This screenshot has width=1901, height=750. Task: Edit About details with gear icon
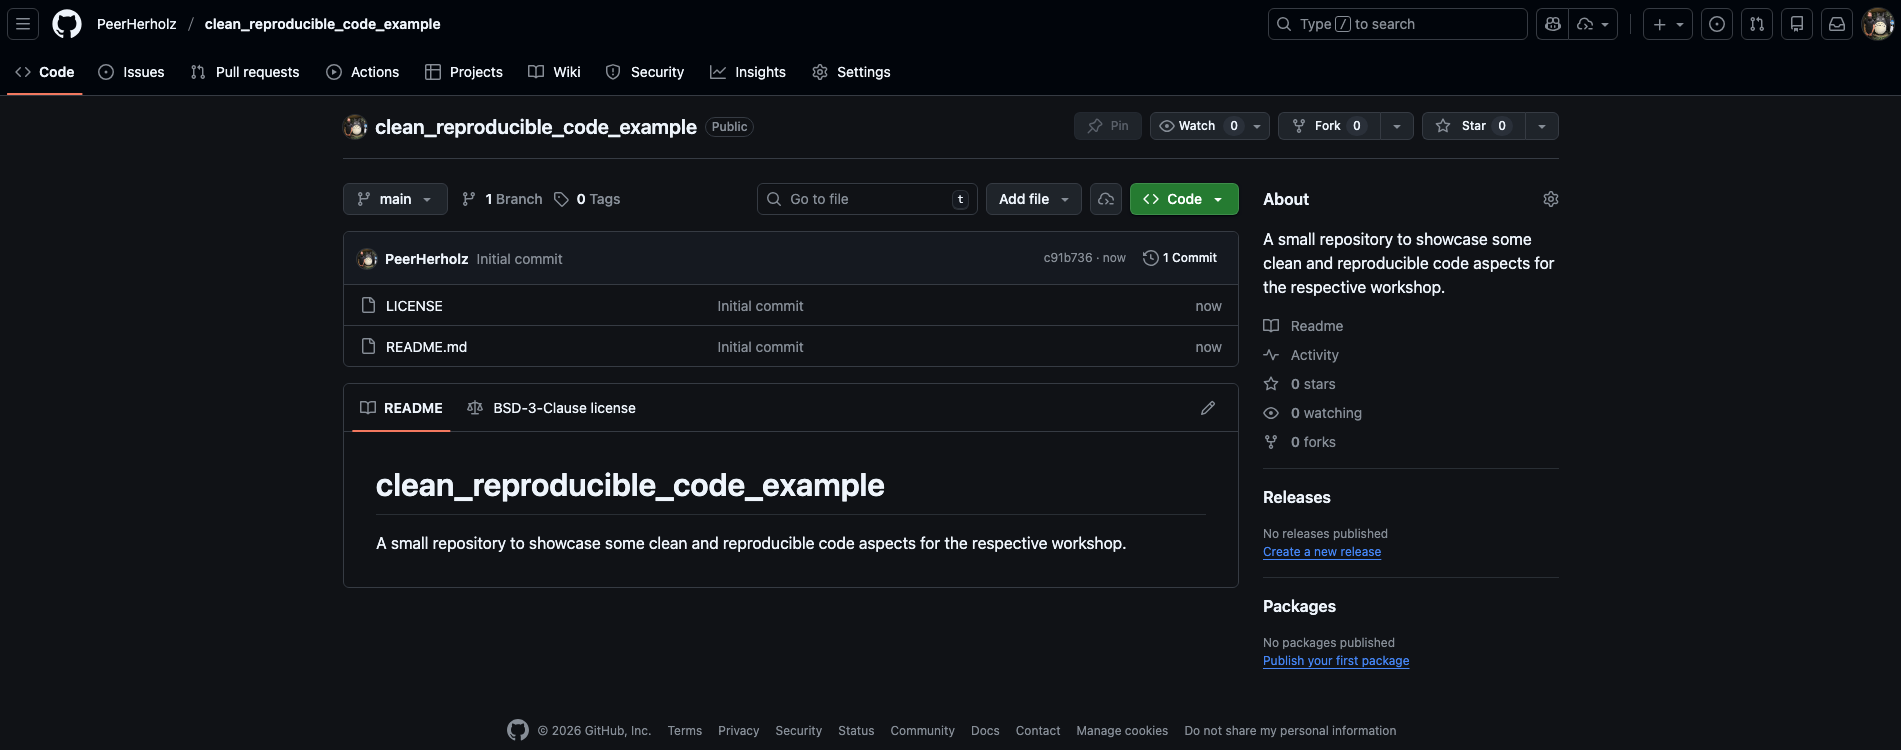tap(1551, 199)
